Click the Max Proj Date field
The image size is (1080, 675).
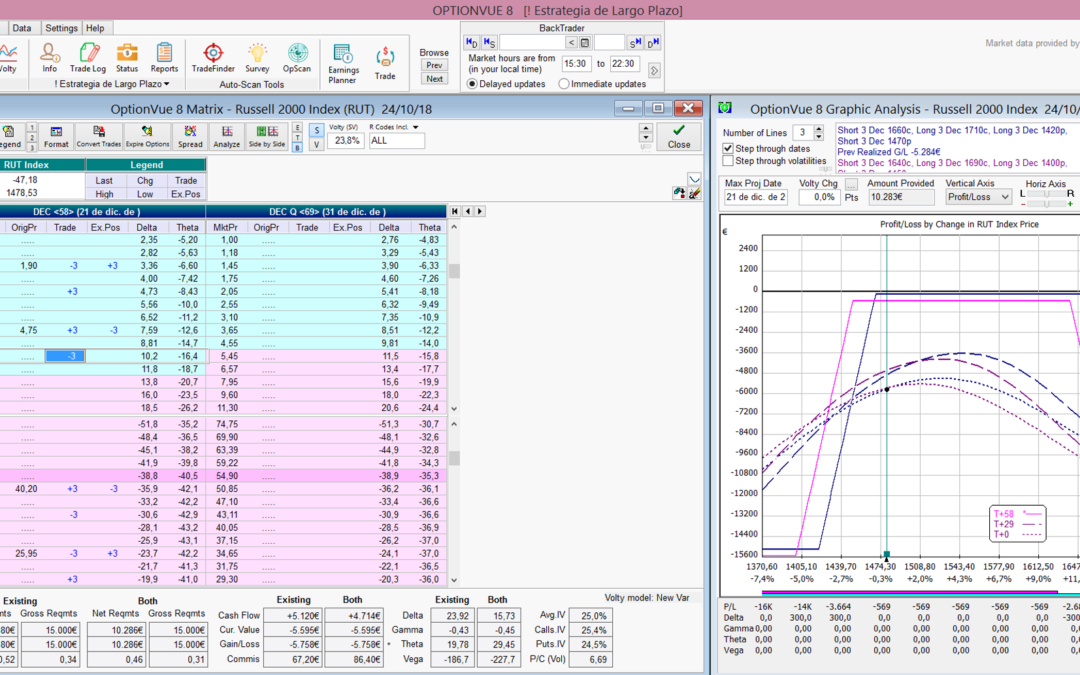(x=754, y=197)
